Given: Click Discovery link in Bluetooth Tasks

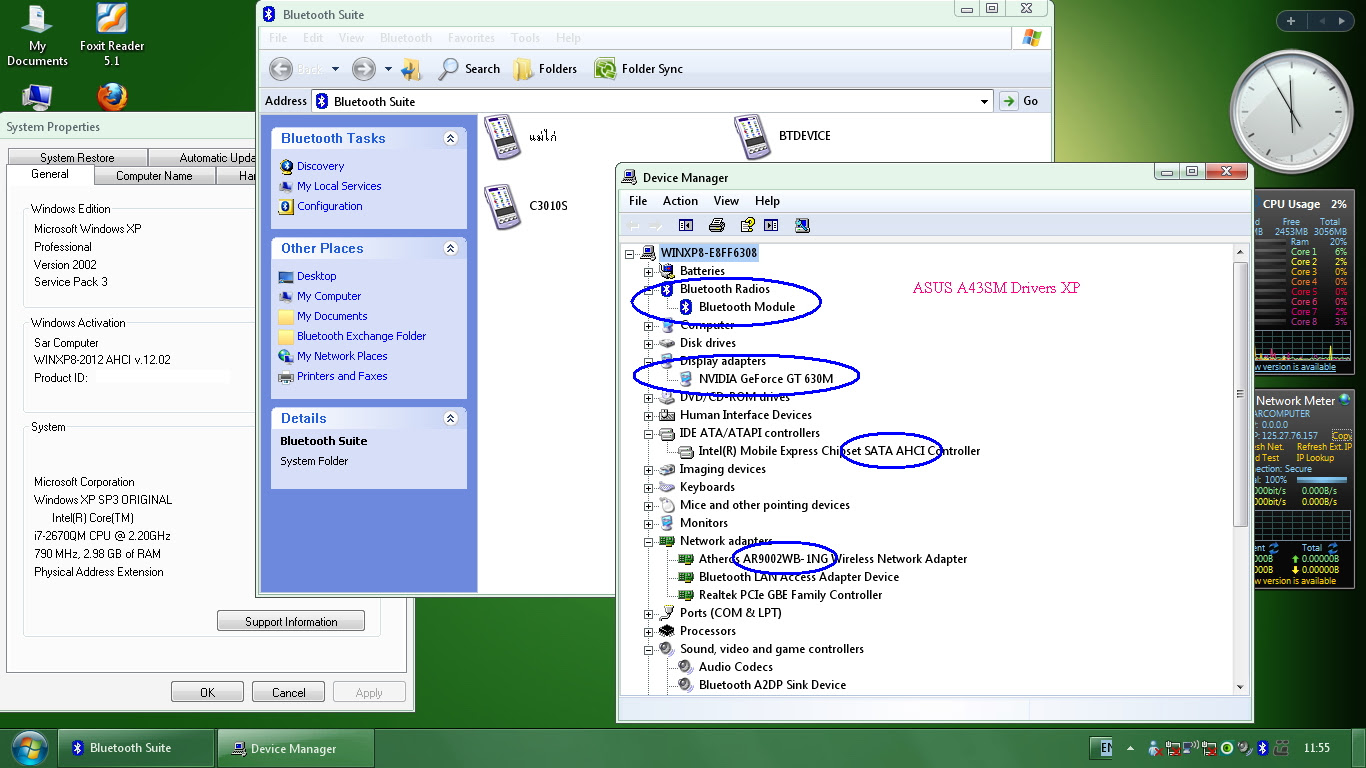Looking at the screenshot, I should tap(320, 166).
